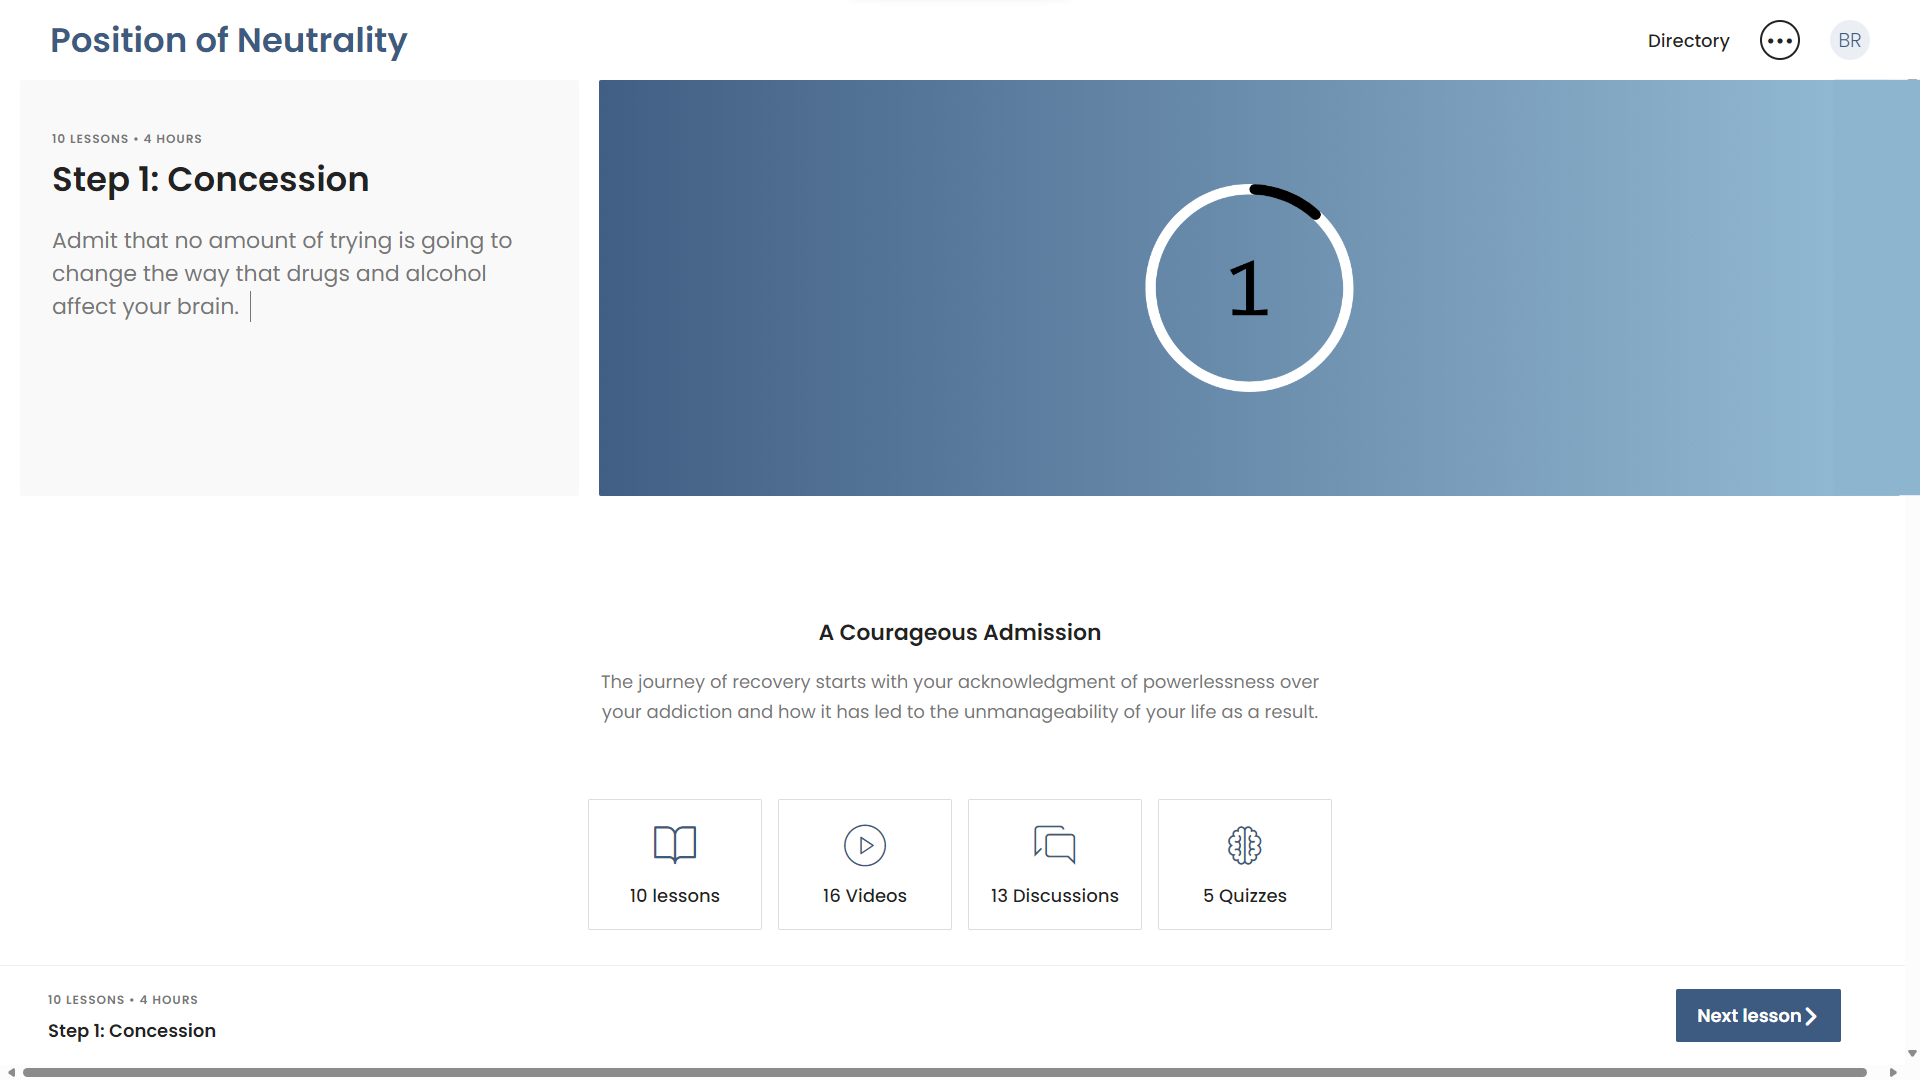
Task: Open the Quizzes brain icon
Action: click(x=1244, y=845)
